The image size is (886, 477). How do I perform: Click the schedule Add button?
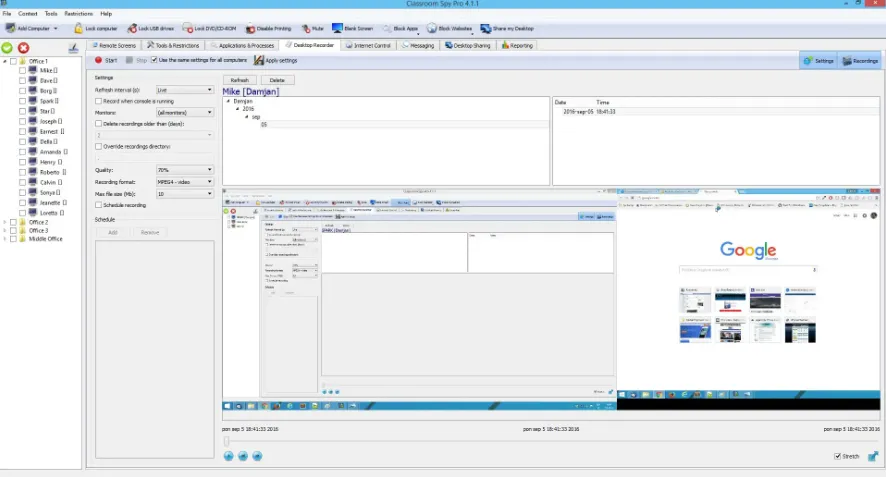112,232
